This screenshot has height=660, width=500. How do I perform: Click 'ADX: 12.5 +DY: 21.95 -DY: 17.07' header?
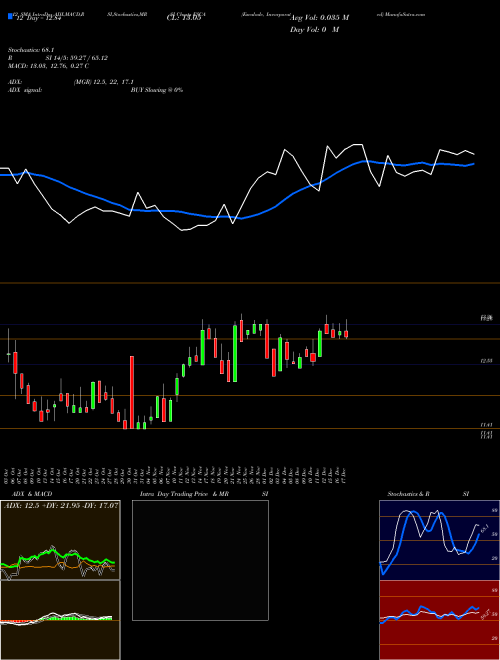61,505
